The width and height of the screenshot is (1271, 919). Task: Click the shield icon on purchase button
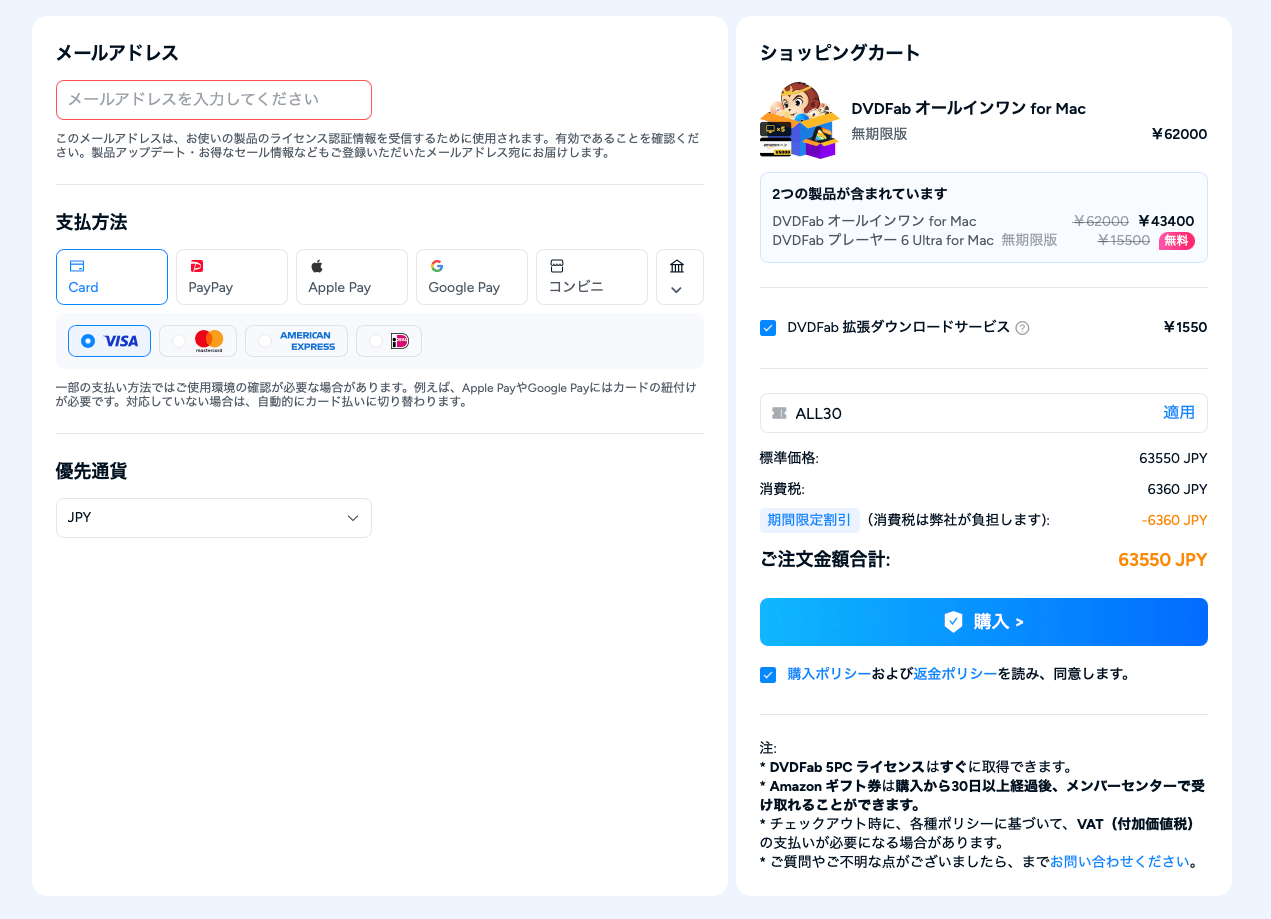click(953, 622)
